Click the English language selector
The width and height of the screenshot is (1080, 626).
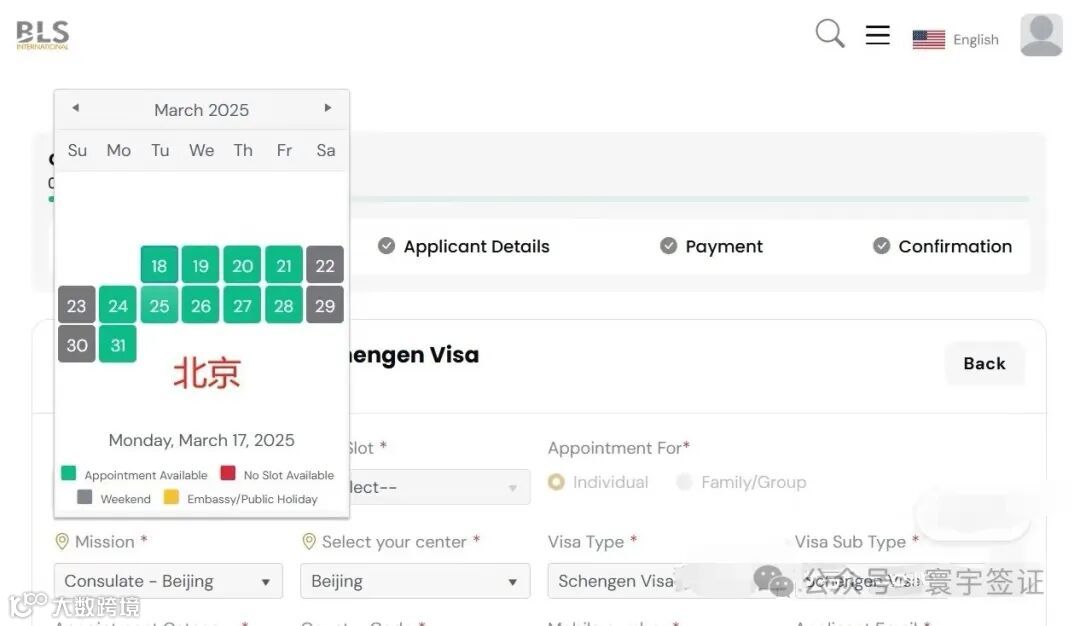(975, 39)
